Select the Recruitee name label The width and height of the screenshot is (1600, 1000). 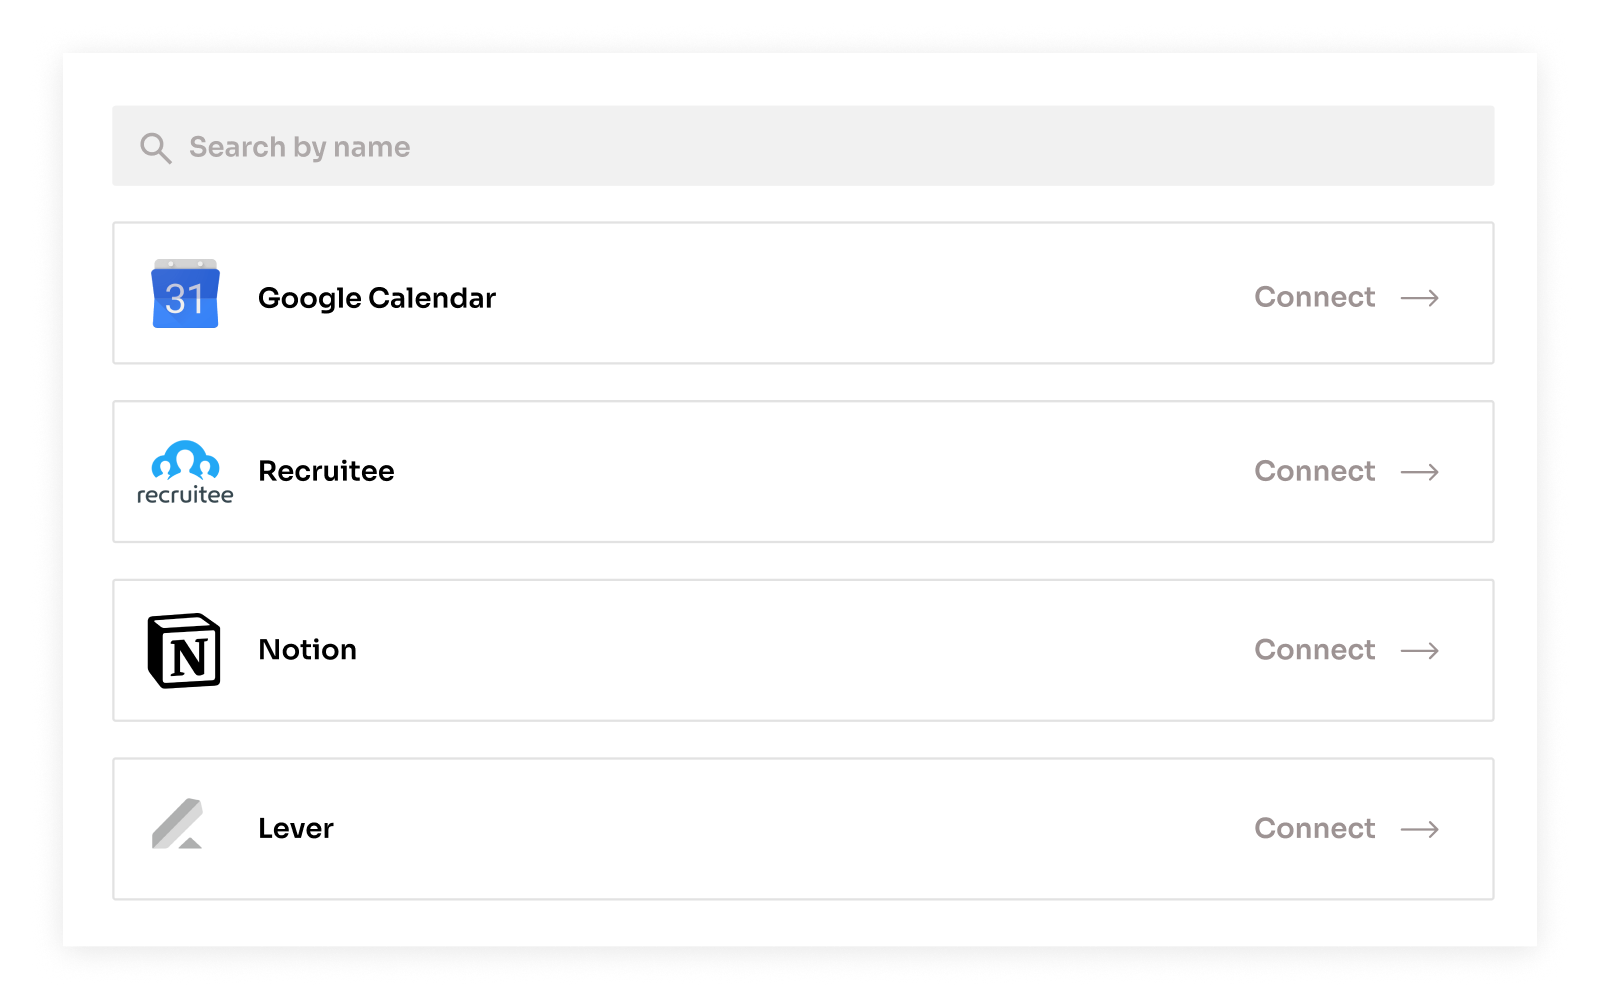coord(326,471)
